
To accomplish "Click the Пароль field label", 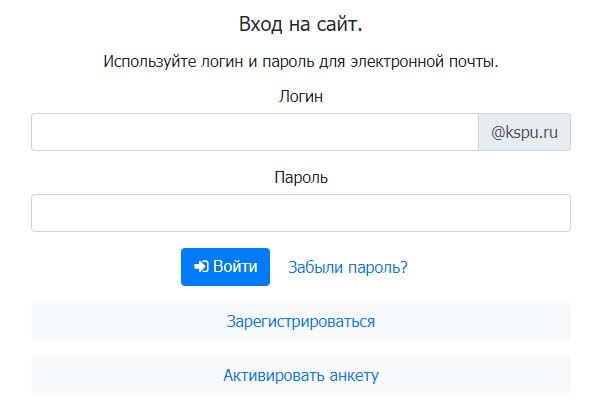I will coord(301,177).
